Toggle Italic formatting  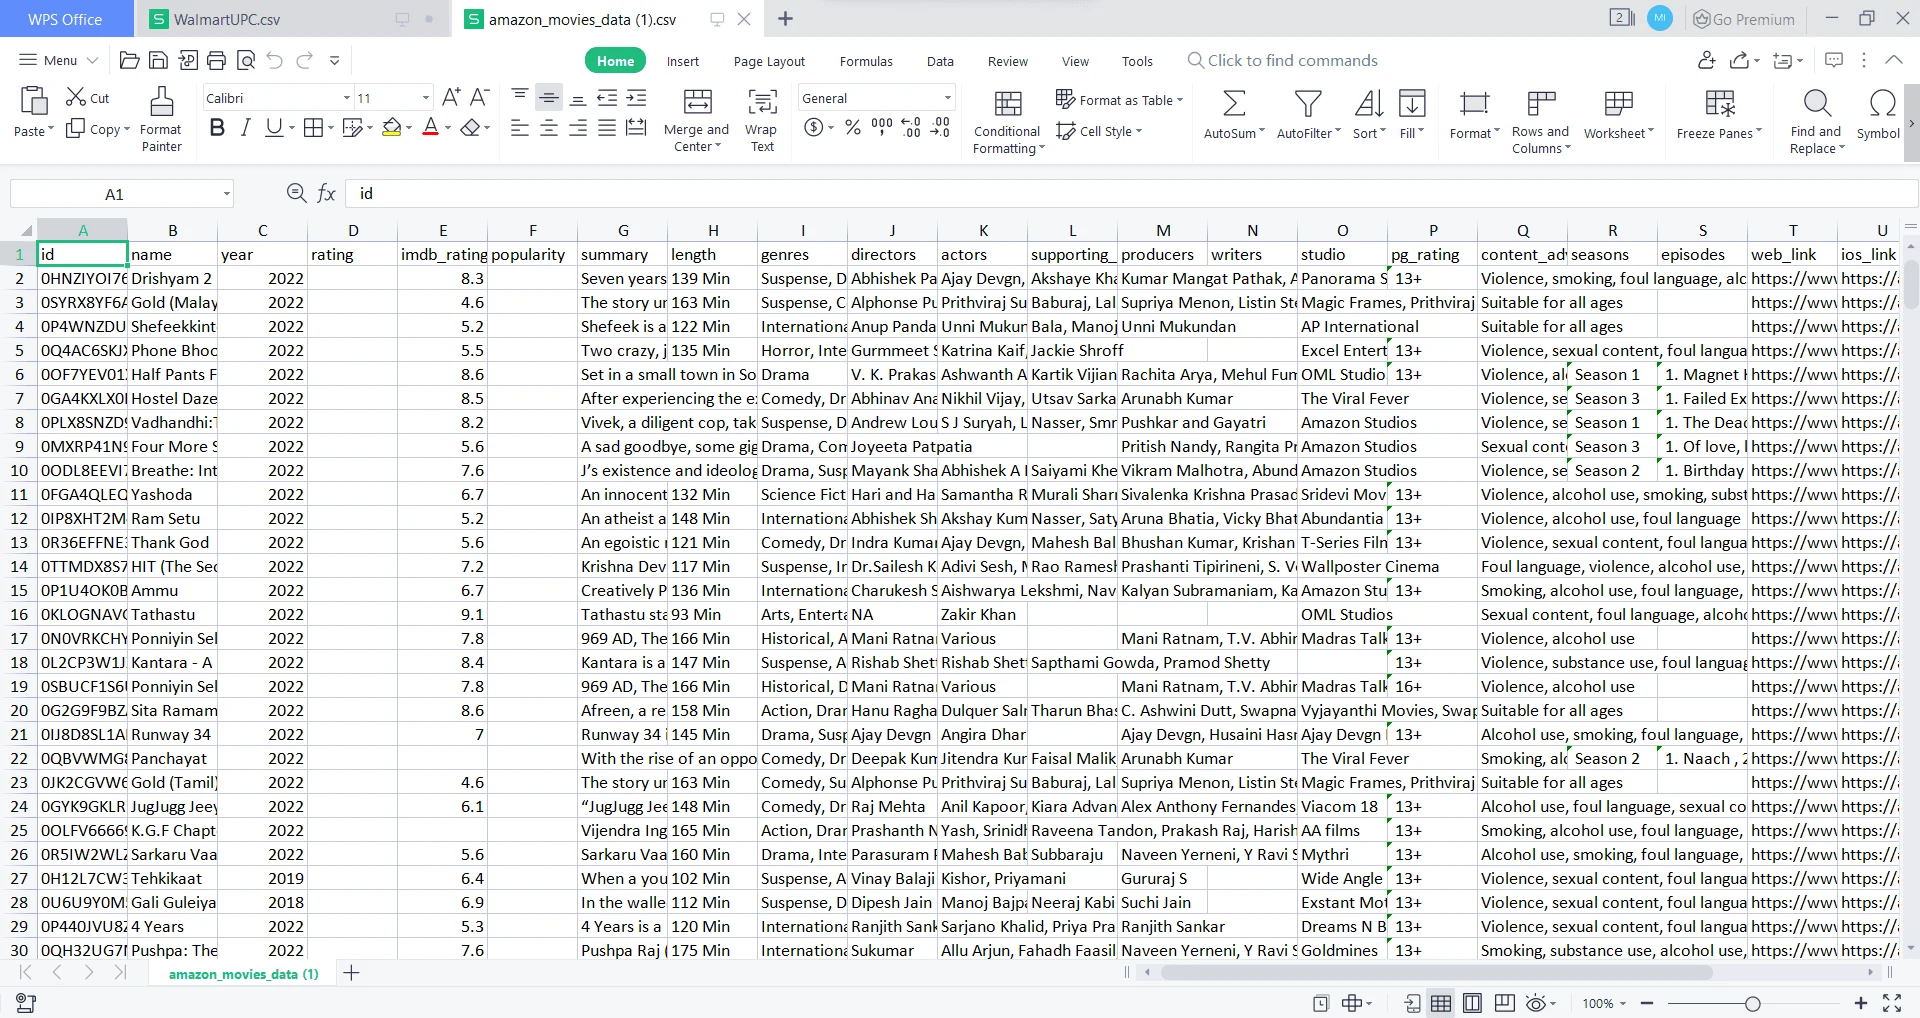(245, 127)
